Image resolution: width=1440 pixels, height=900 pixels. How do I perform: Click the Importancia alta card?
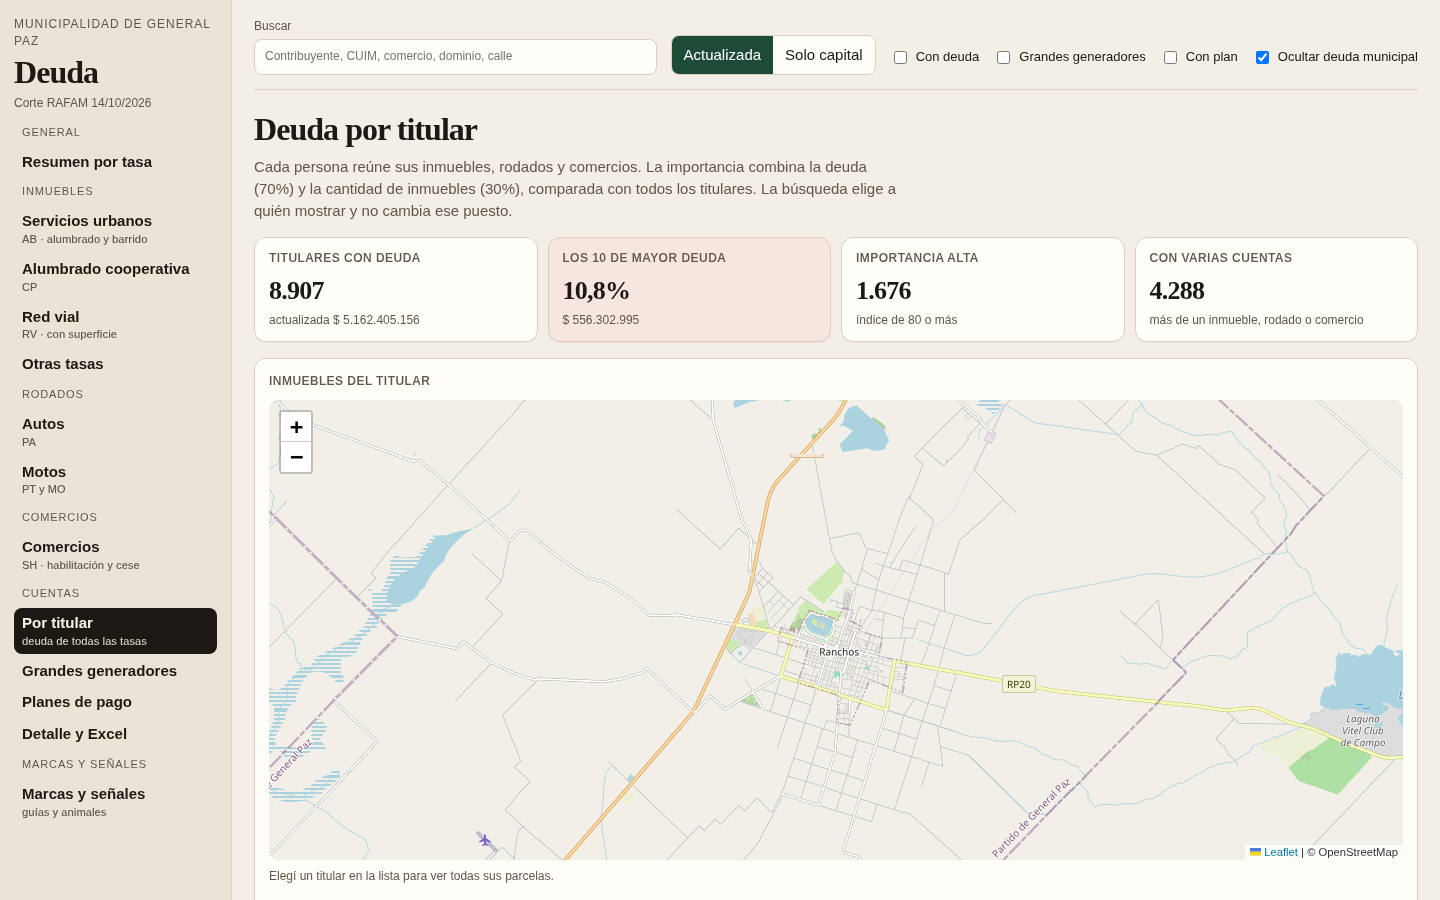tap(983, 289)
